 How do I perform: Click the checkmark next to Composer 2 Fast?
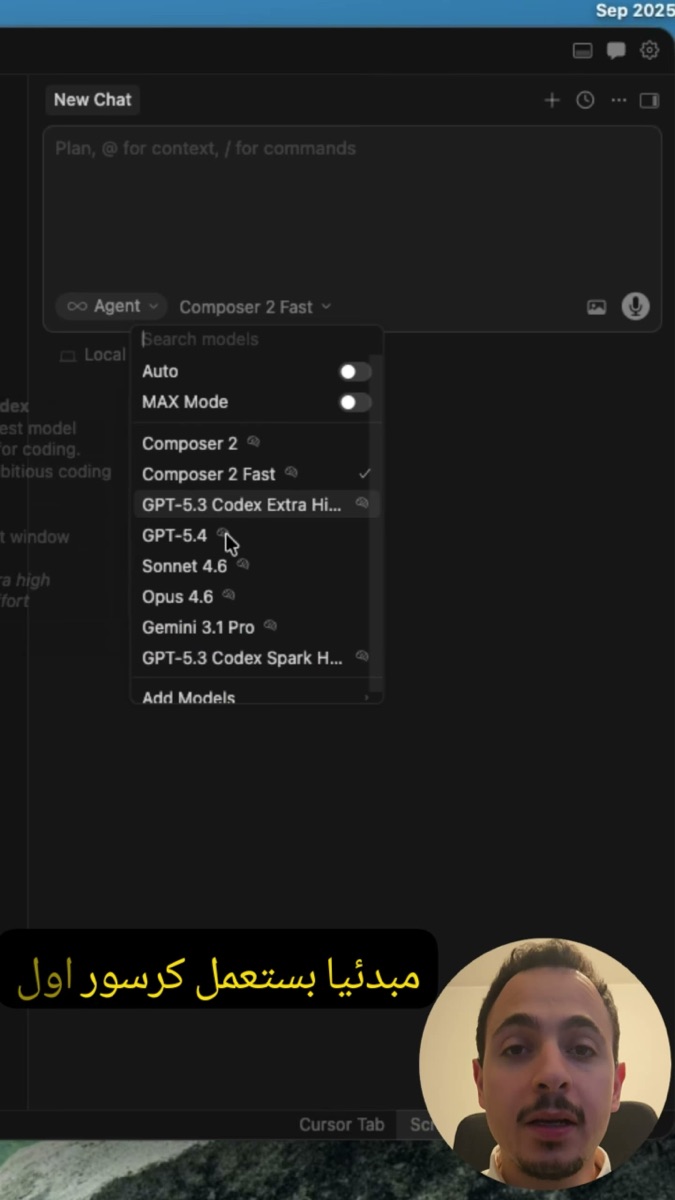click(x=365, y=474)
